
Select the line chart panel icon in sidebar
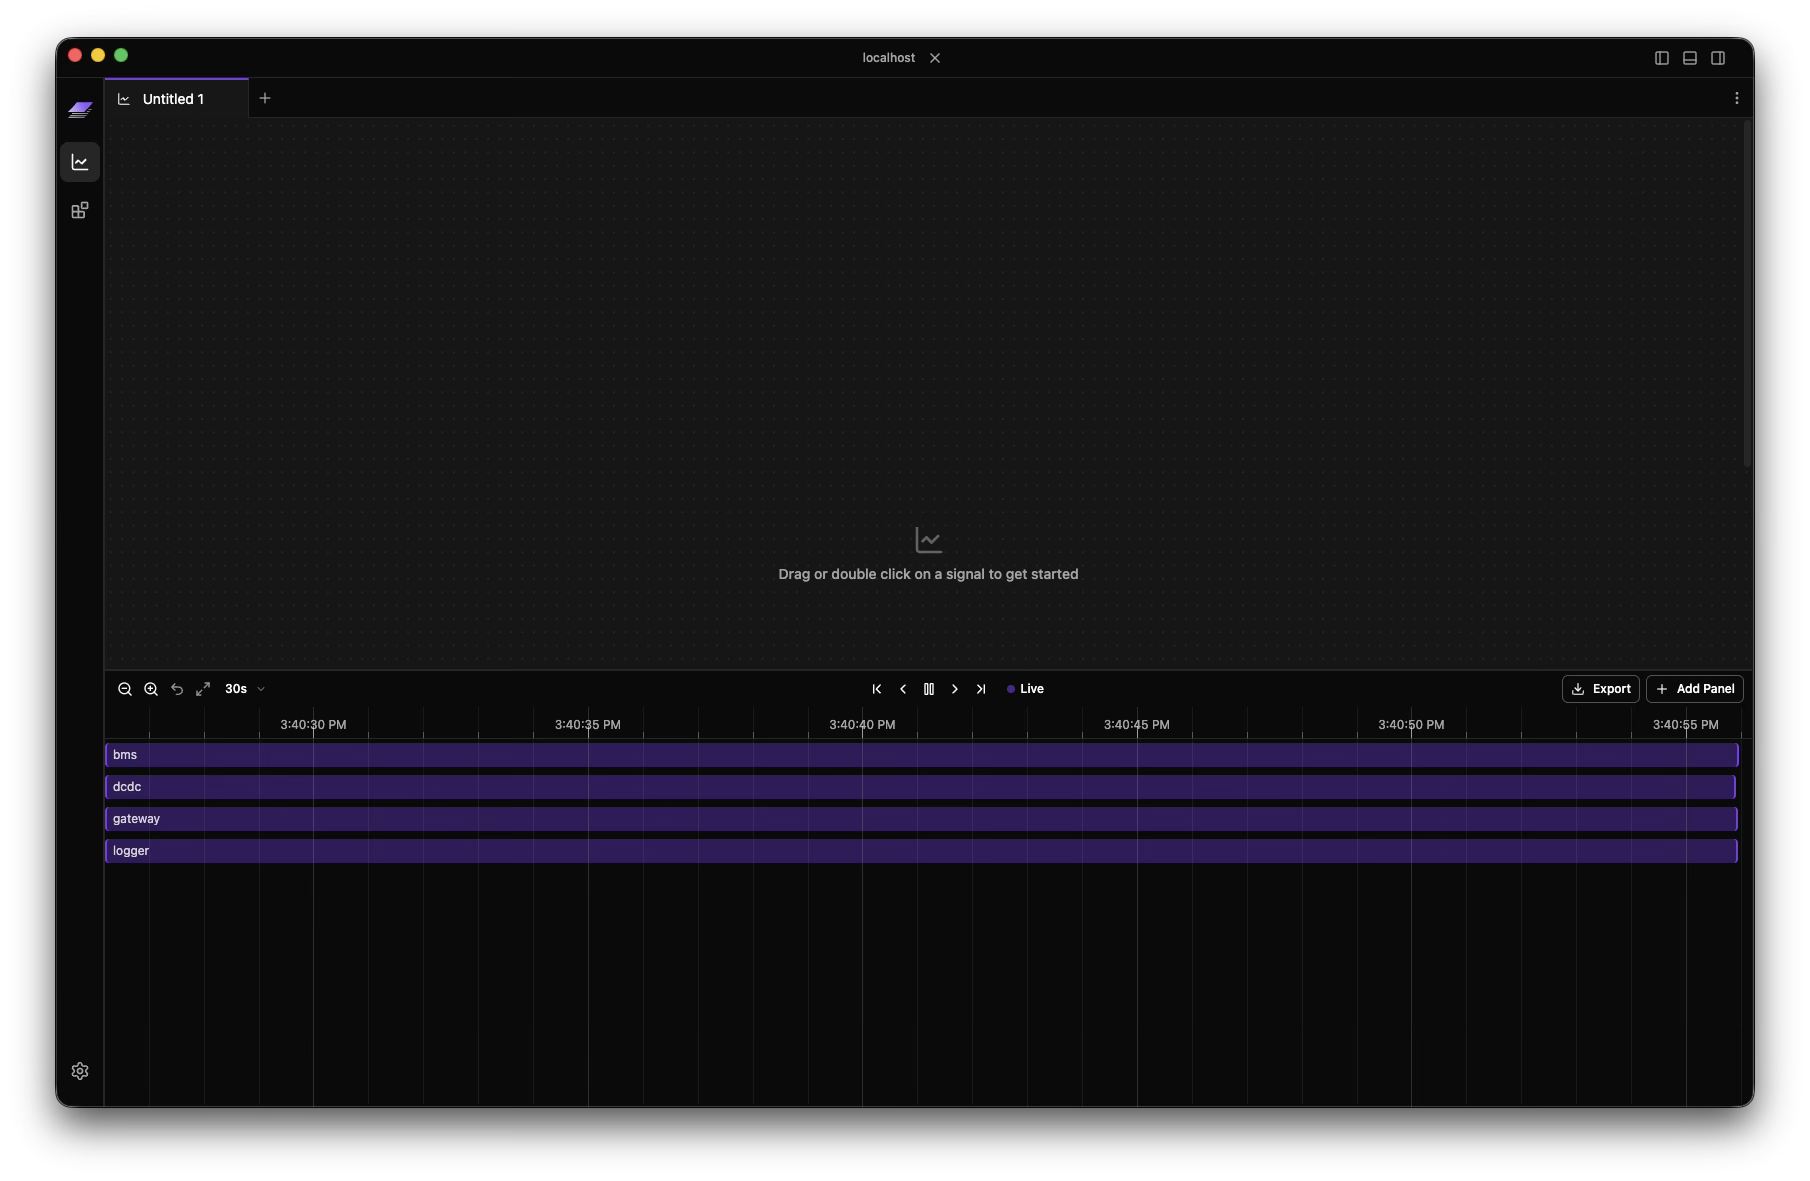tap(80, 161)
